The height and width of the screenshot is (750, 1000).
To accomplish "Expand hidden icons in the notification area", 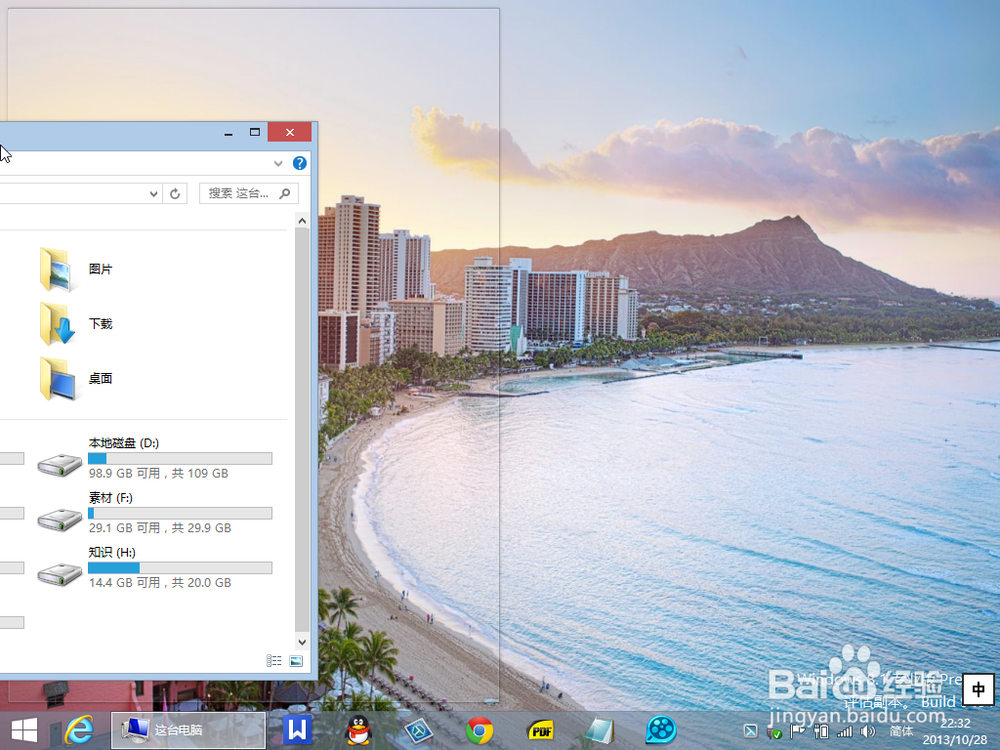I will 750,730.
